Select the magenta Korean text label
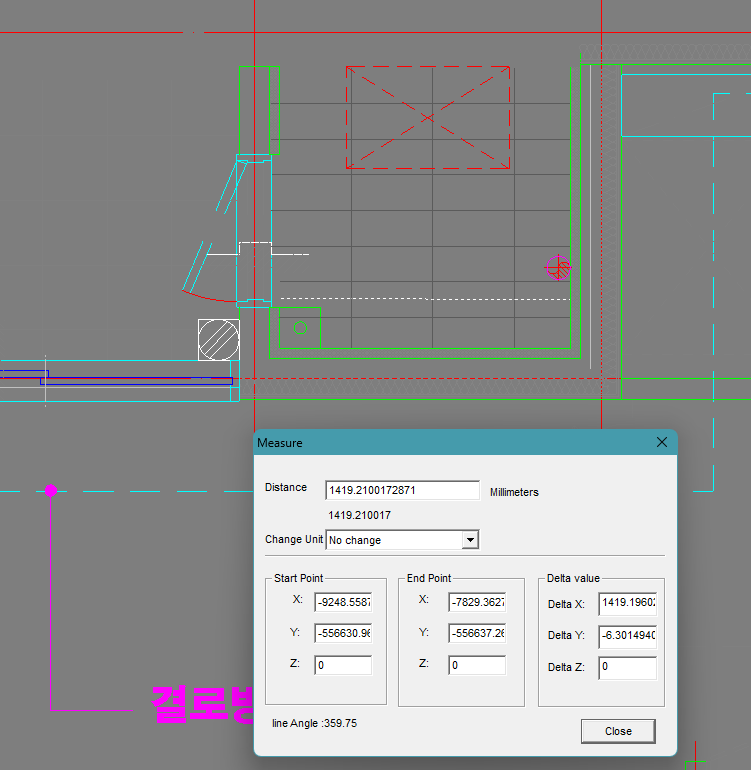Screen dimensions: 751x770 (201, 705)
